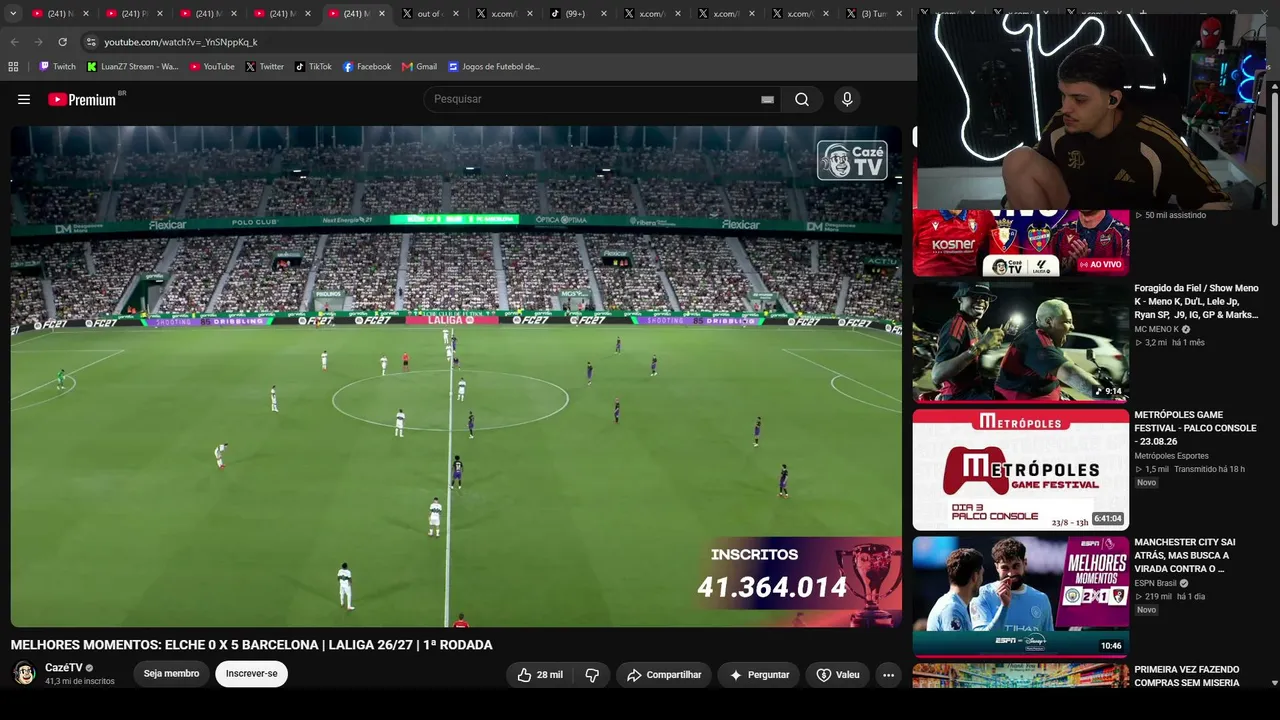1280x720 pixels.
Task: Open the Facebook bookmark
Action: tap(367, 67)
